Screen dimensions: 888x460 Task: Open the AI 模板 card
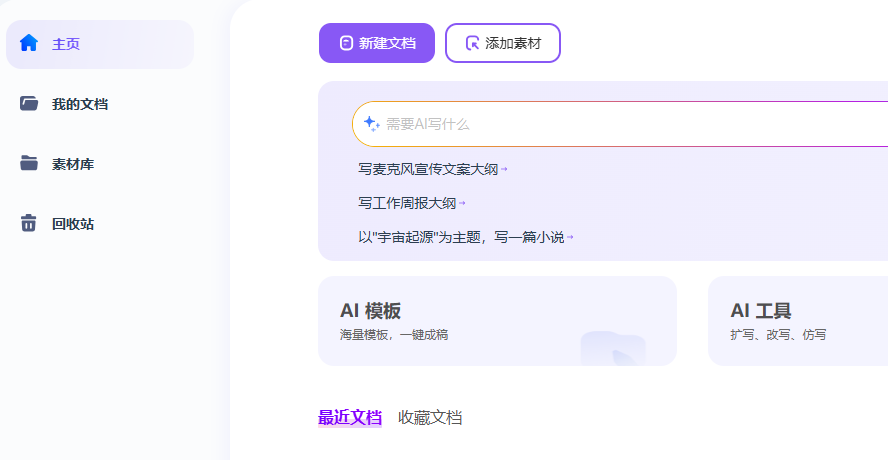coord(497,321)
